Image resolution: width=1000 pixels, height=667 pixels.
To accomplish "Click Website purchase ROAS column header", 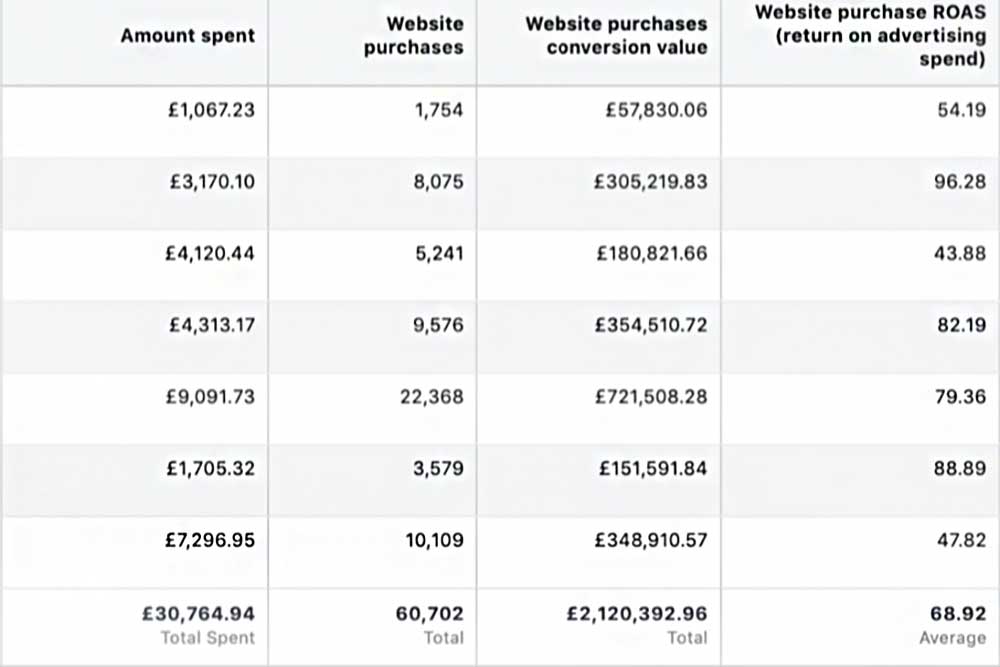I will point(870,36).
